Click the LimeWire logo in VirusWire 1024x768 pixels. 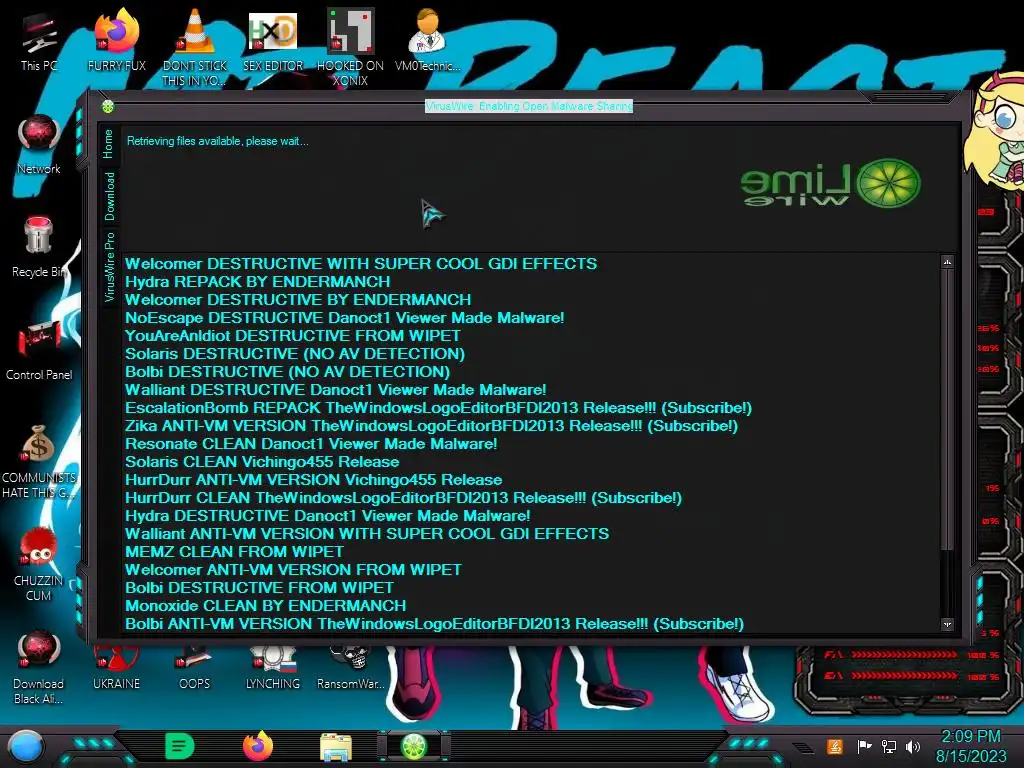pos(831,184)
